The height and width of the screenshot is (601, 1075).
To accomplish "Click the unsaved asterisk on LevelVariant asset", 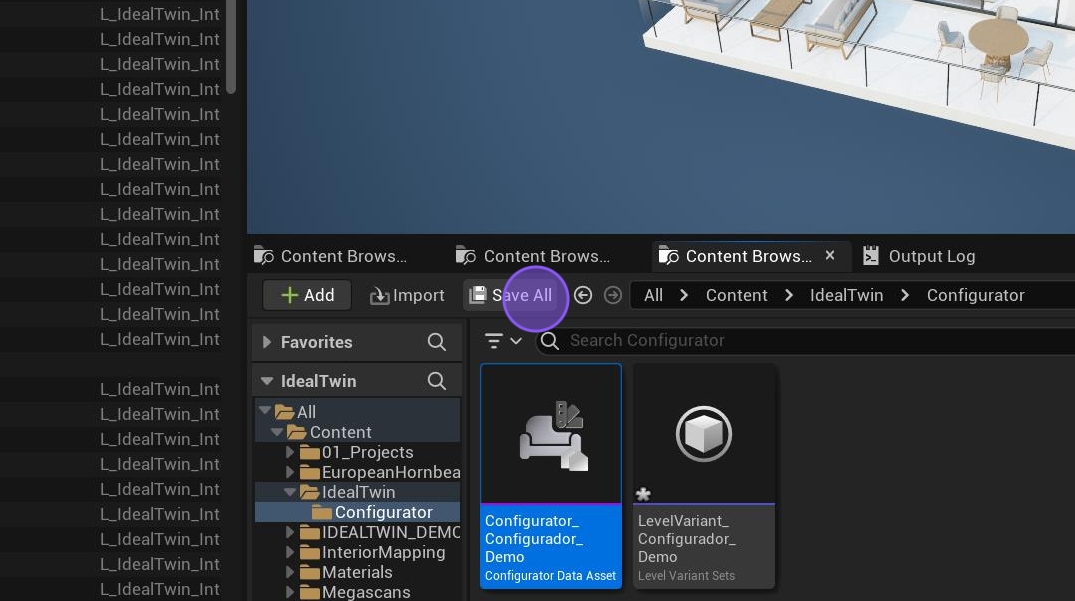I will click(x=643, y=494).
